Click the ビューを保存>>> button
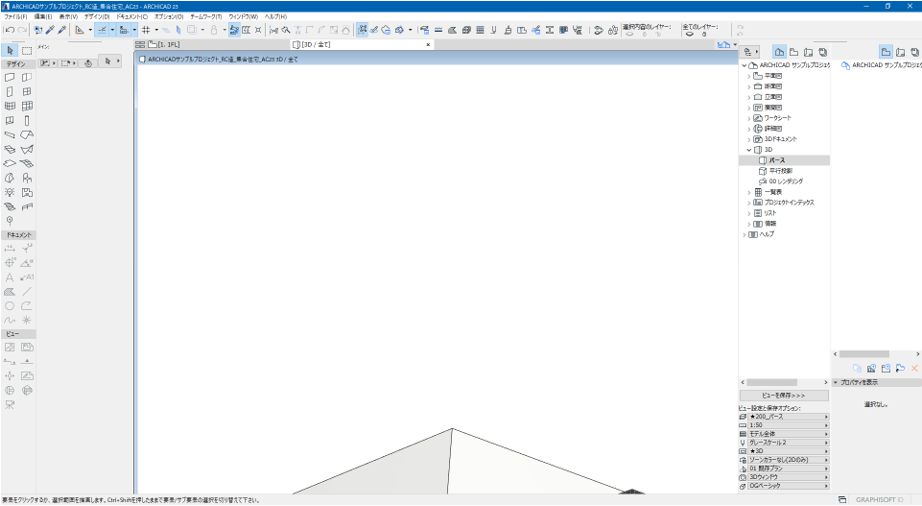Screen dimensions: 922x506 point(784,396)
